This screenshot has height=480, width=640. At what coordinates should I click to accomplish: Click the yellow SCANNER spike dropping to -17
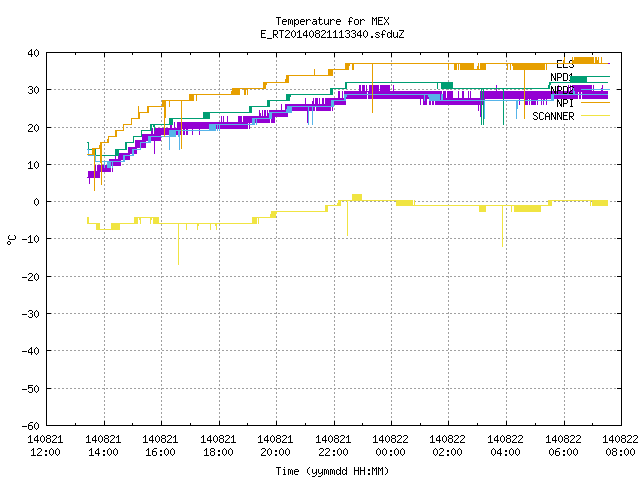pos(178,244)
